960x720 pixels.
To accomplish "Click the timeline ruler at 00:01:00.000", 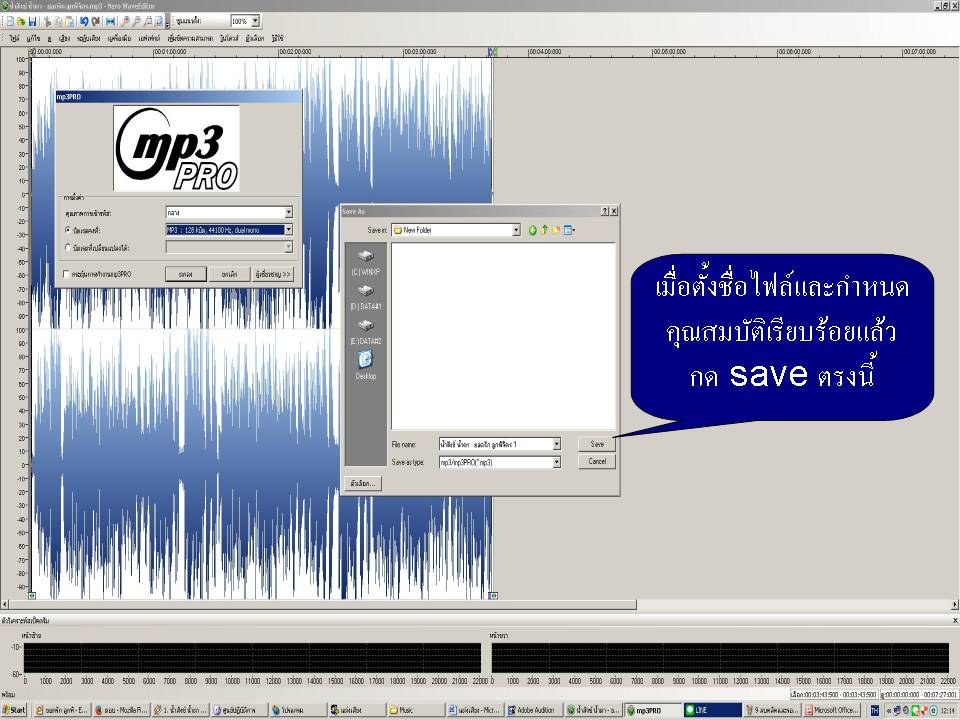I will point(170,52).
